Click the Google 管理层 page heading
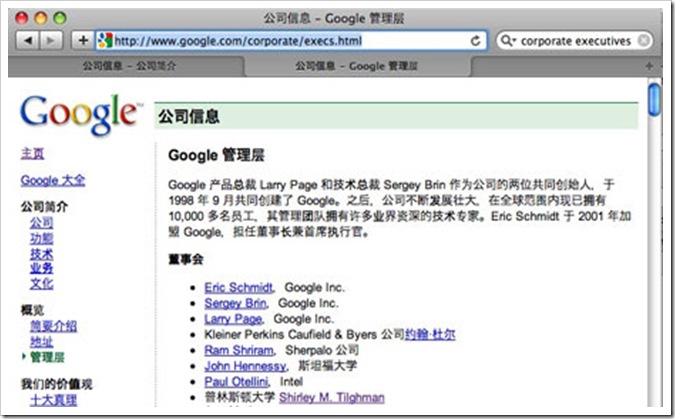Viewport: 675px width, 419px height. tap(216, 155)
